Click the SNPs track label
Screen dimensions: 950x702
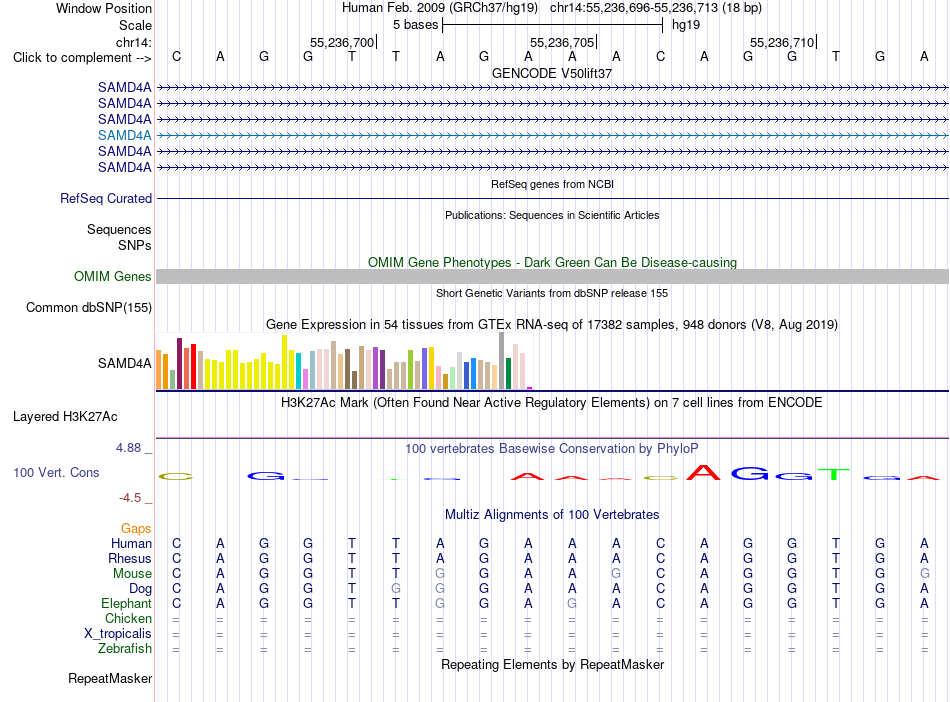(135, 245)
